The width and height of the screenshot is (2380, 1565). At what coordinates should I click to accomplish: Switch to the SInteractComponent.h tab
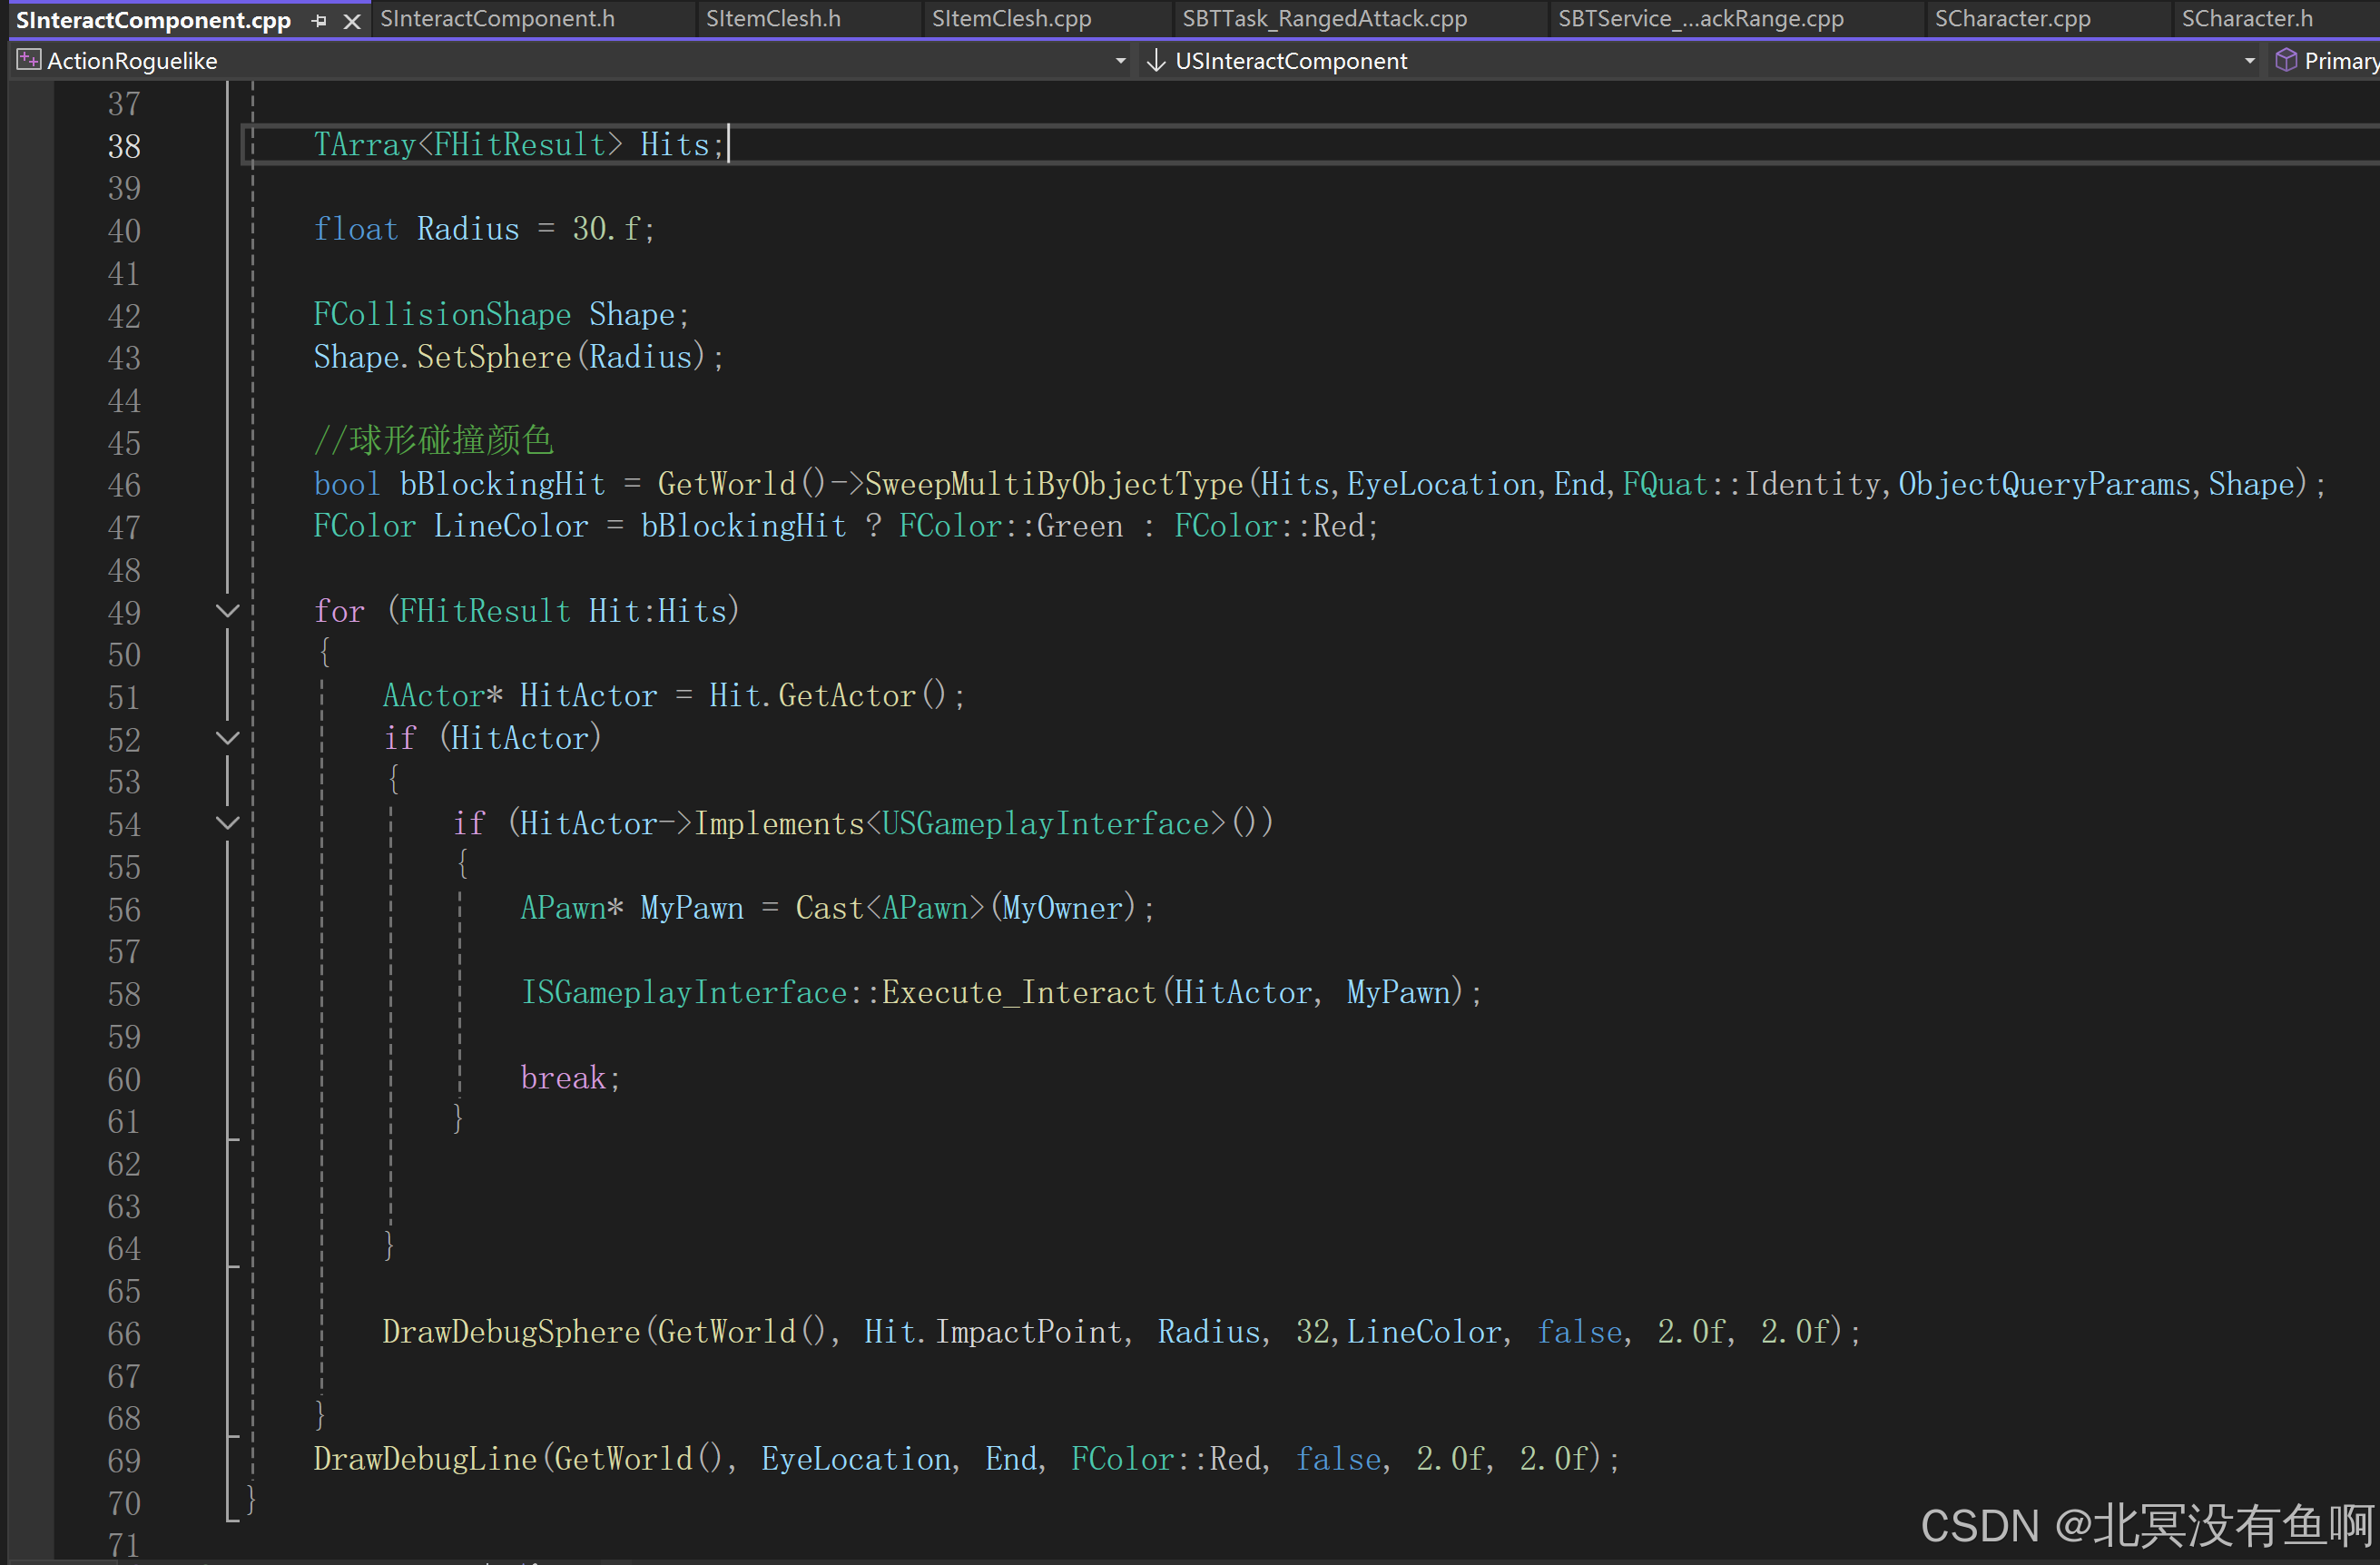coord(497,19)
